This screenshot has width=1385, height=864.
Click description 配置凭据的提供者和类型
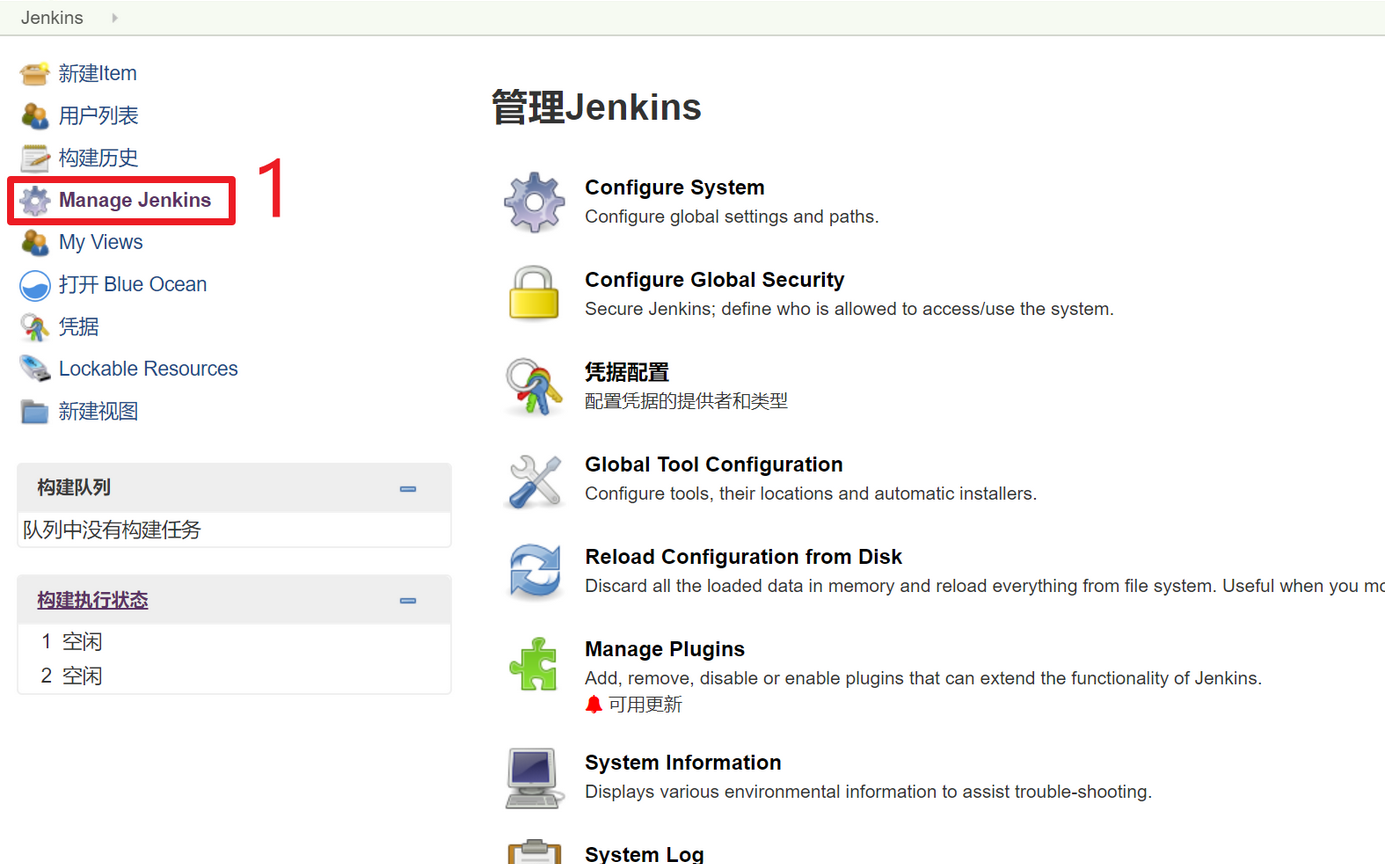click(686, 401)
